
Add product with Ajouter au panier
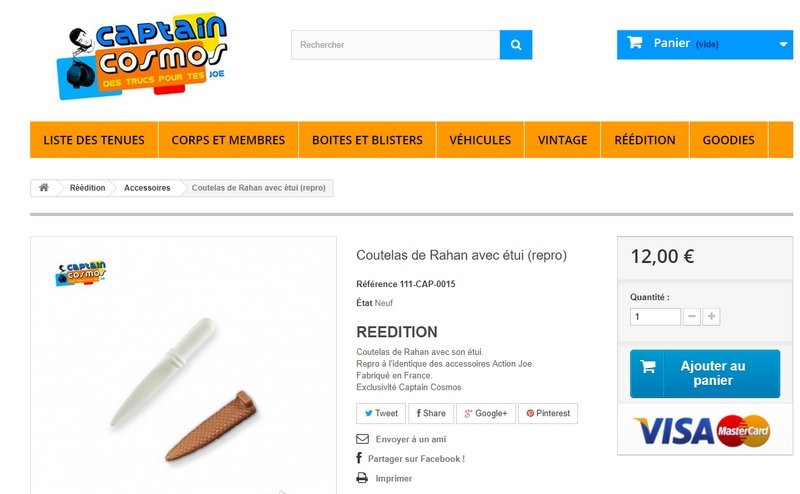(x=705, y=374)
